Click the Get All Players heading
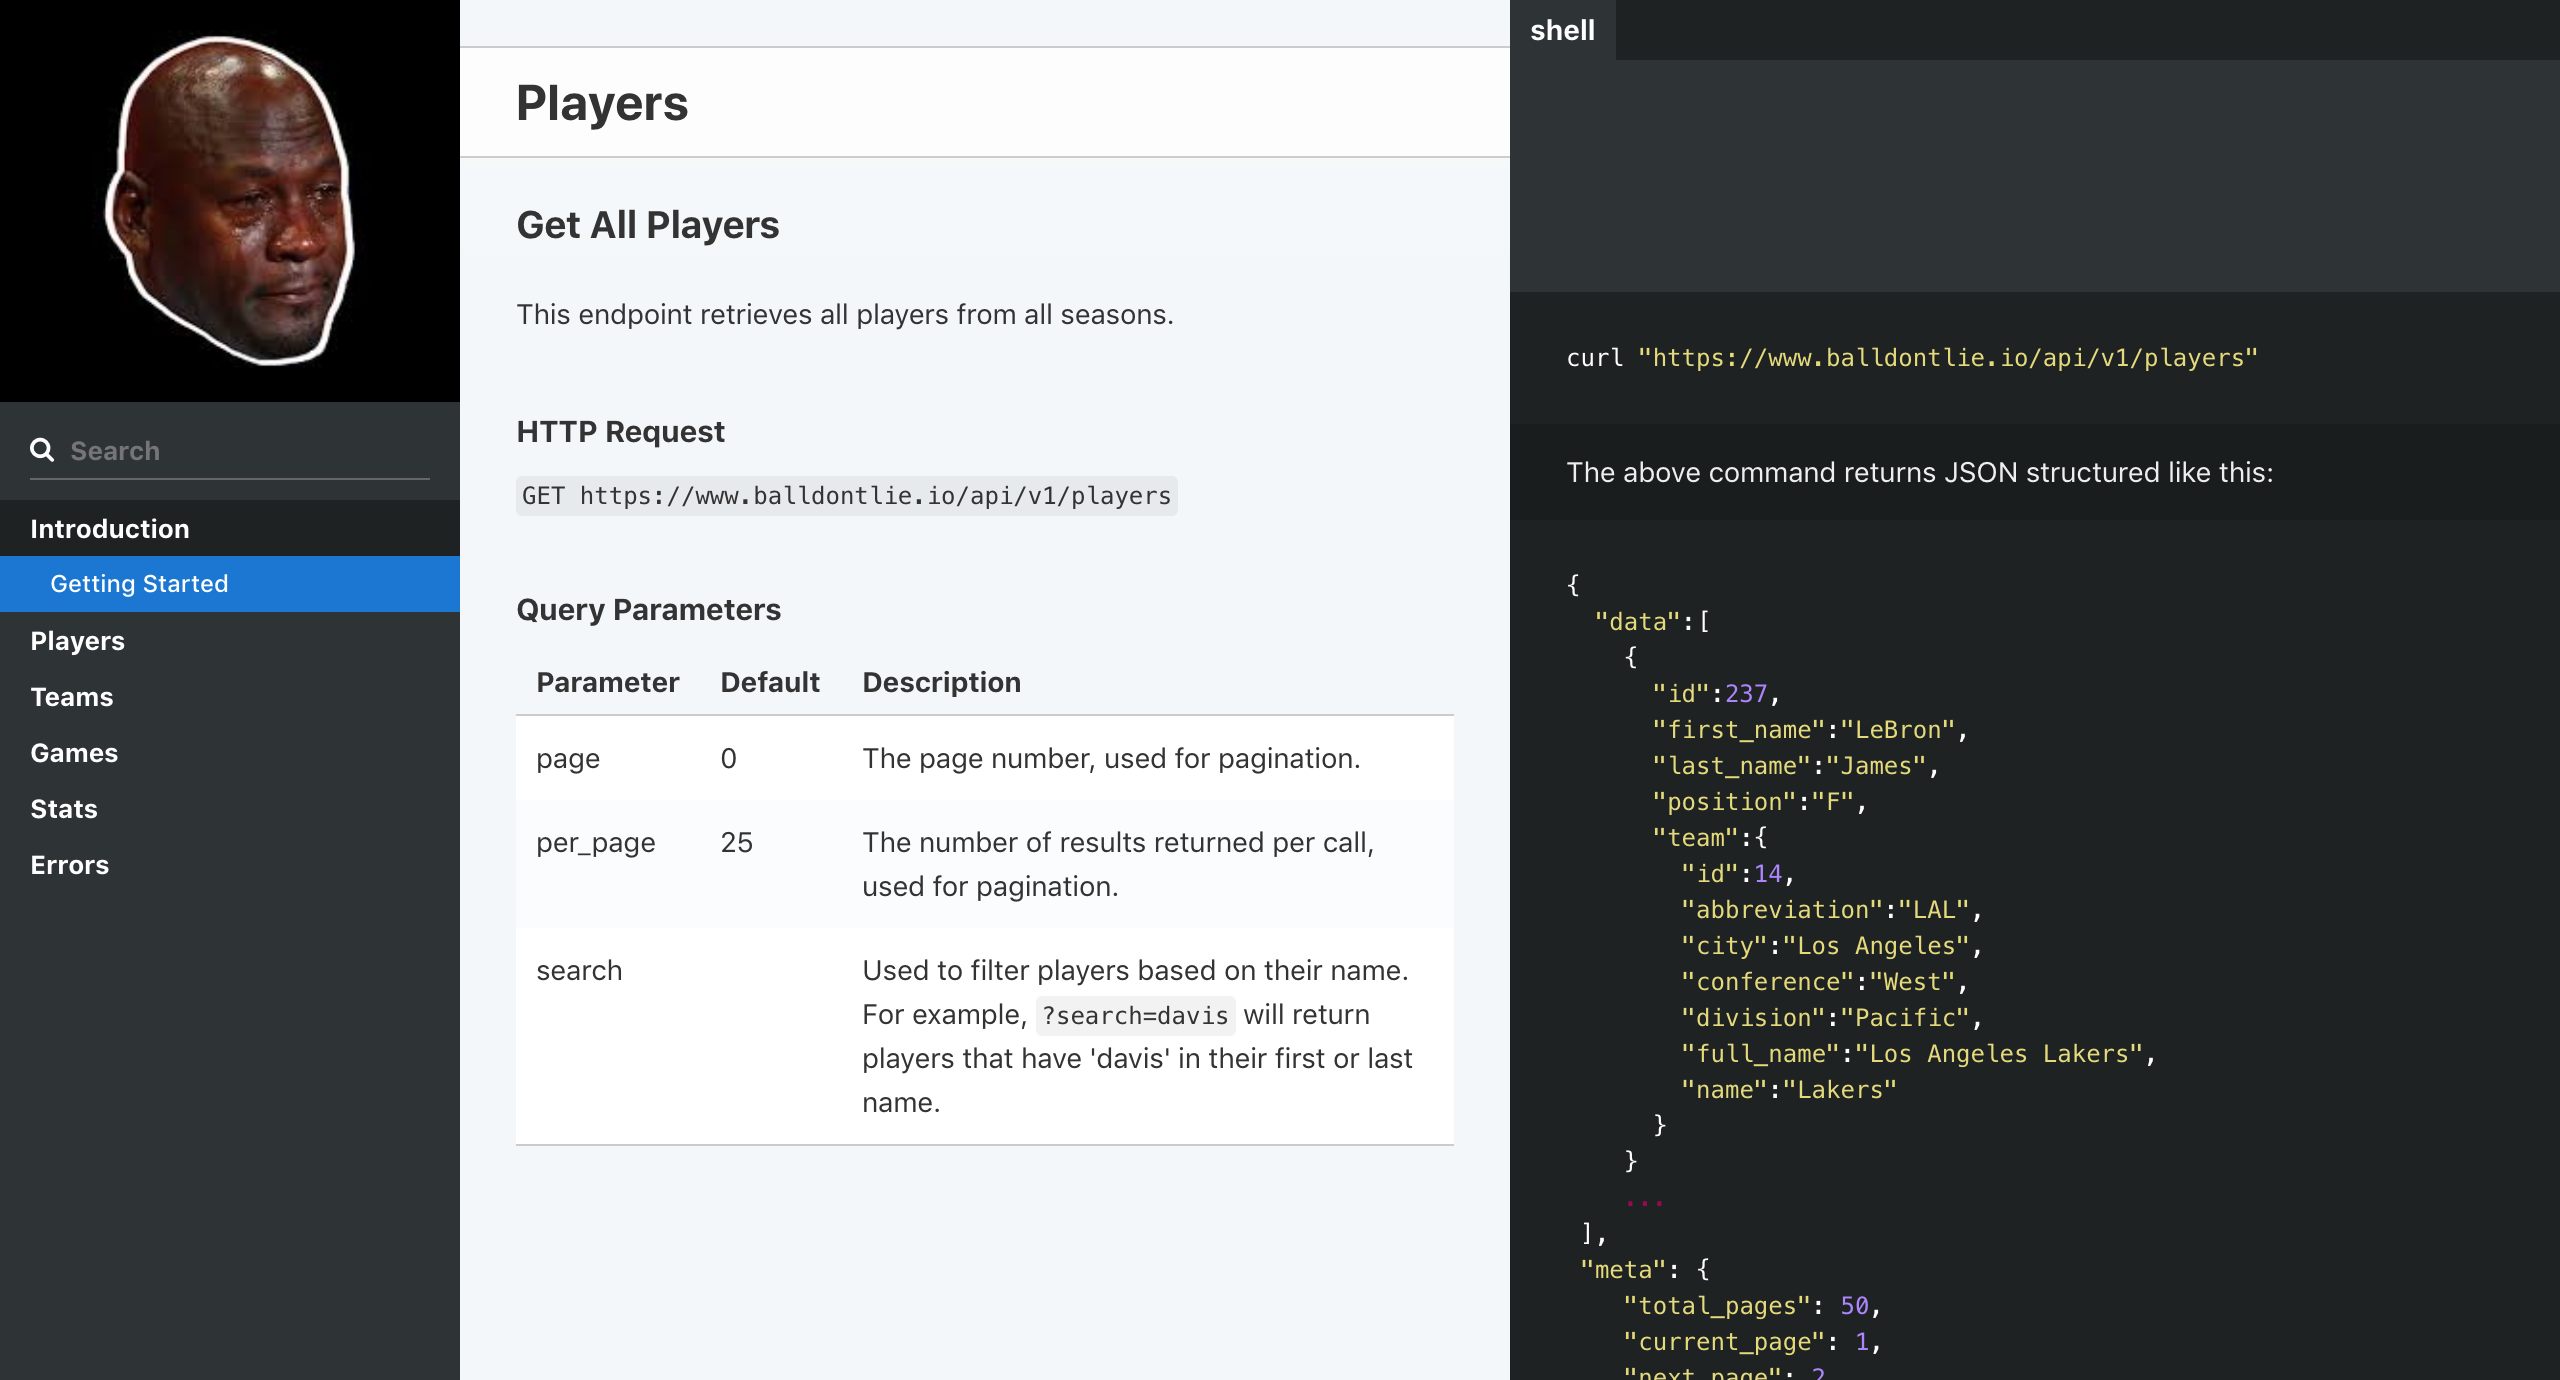The width and height of the screenshot is (2560, 1380). coord(647,225)
